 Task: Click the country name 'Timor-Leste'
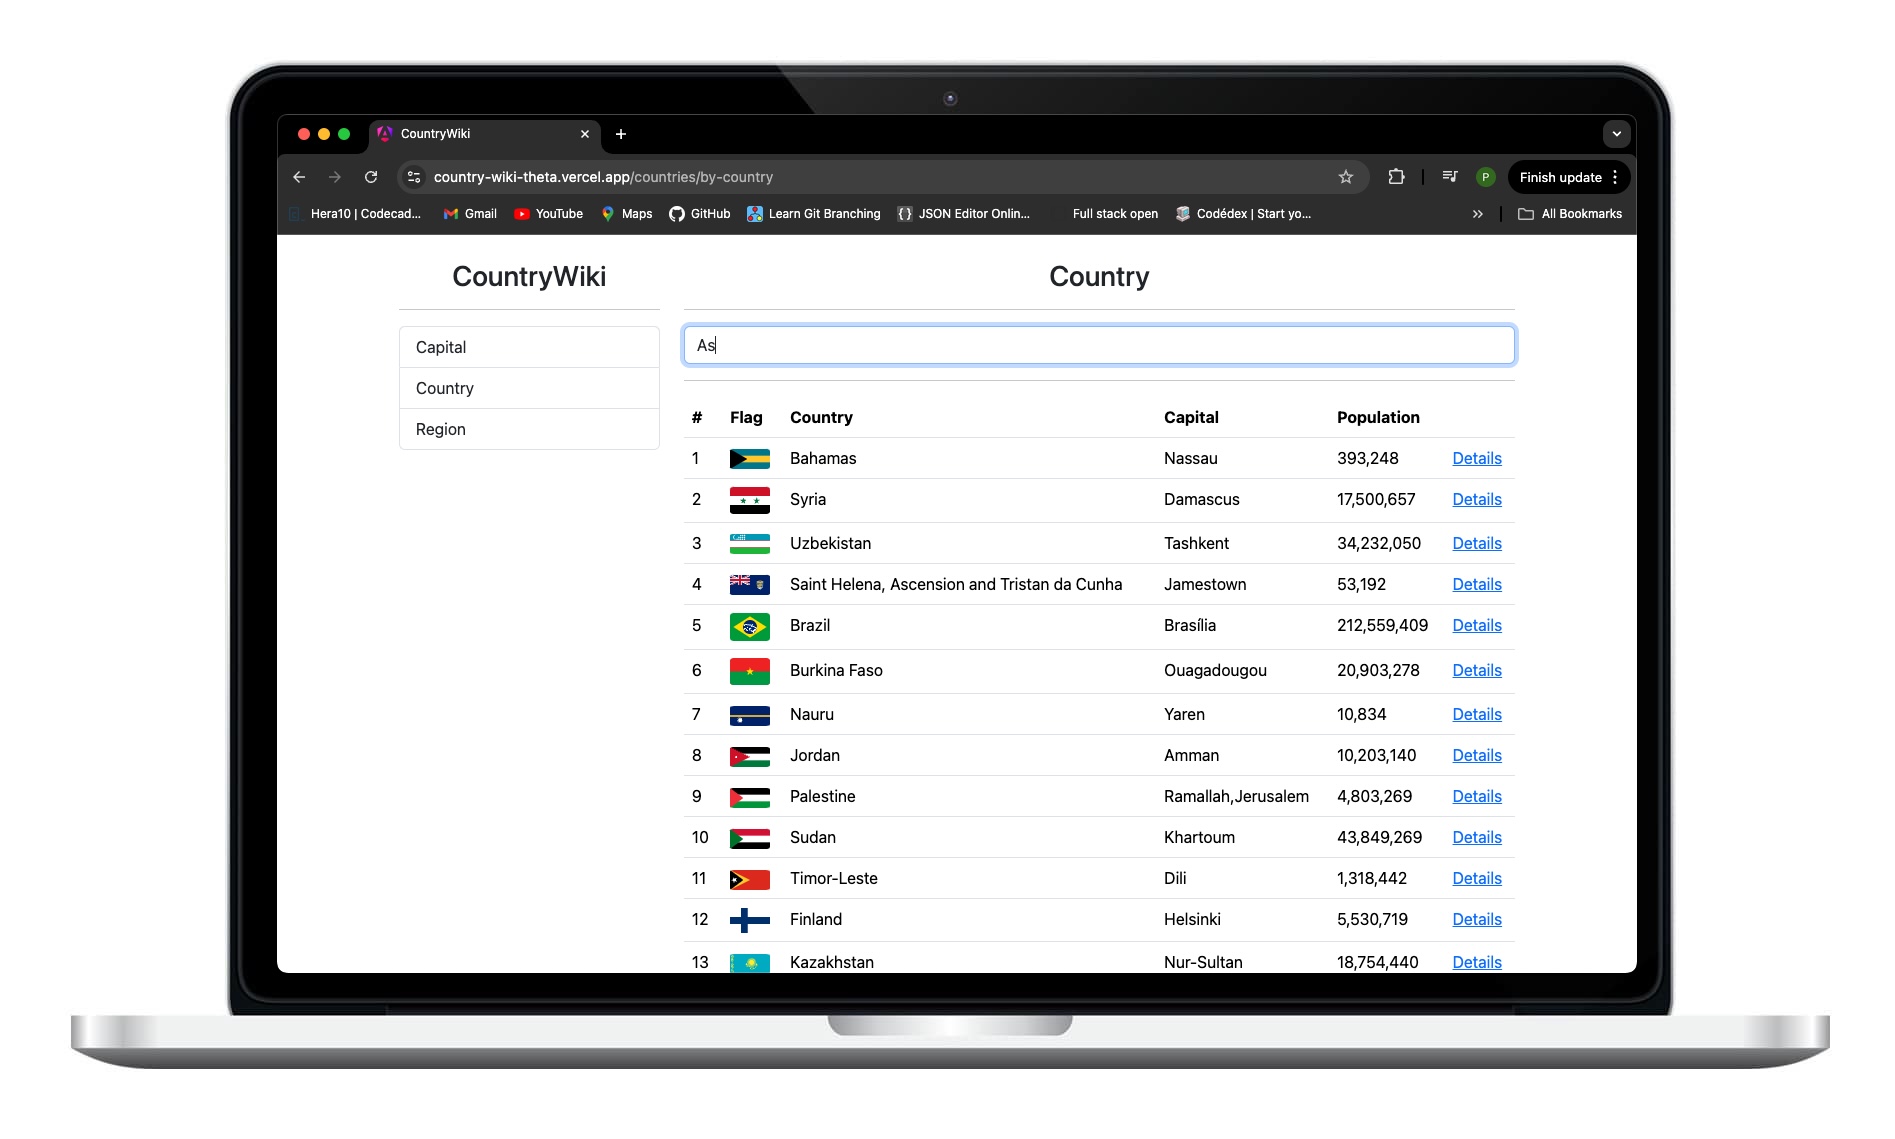coord(834,878)
